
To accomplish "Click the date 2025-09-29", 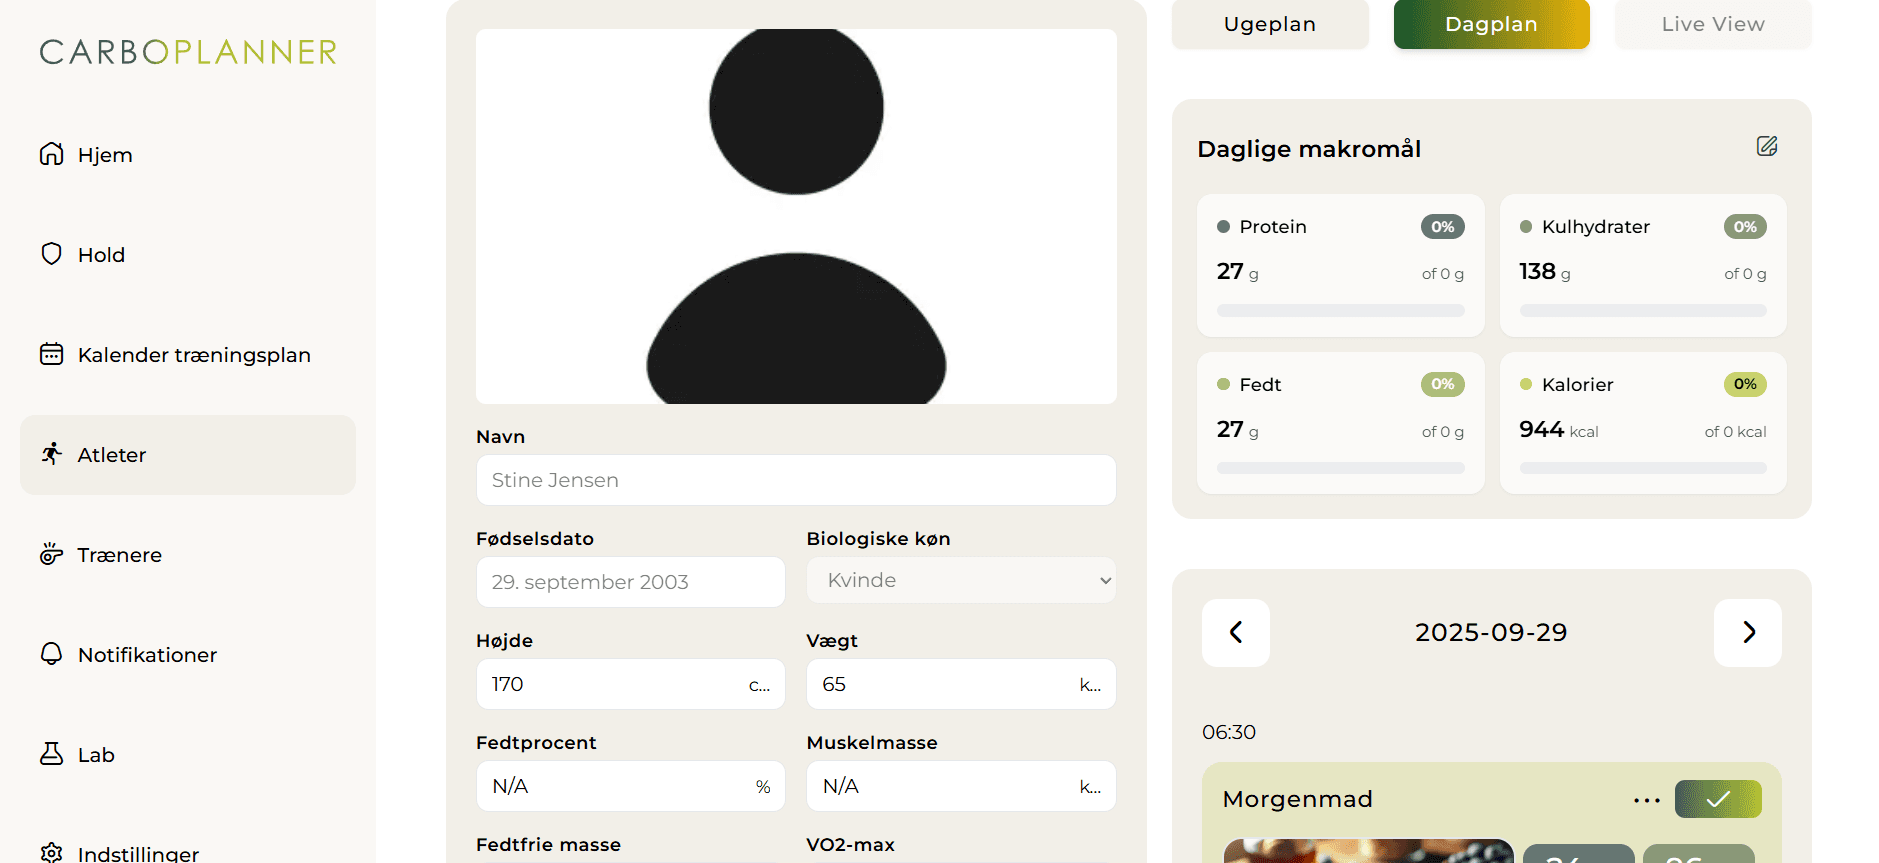I will tap(1491, 632).
